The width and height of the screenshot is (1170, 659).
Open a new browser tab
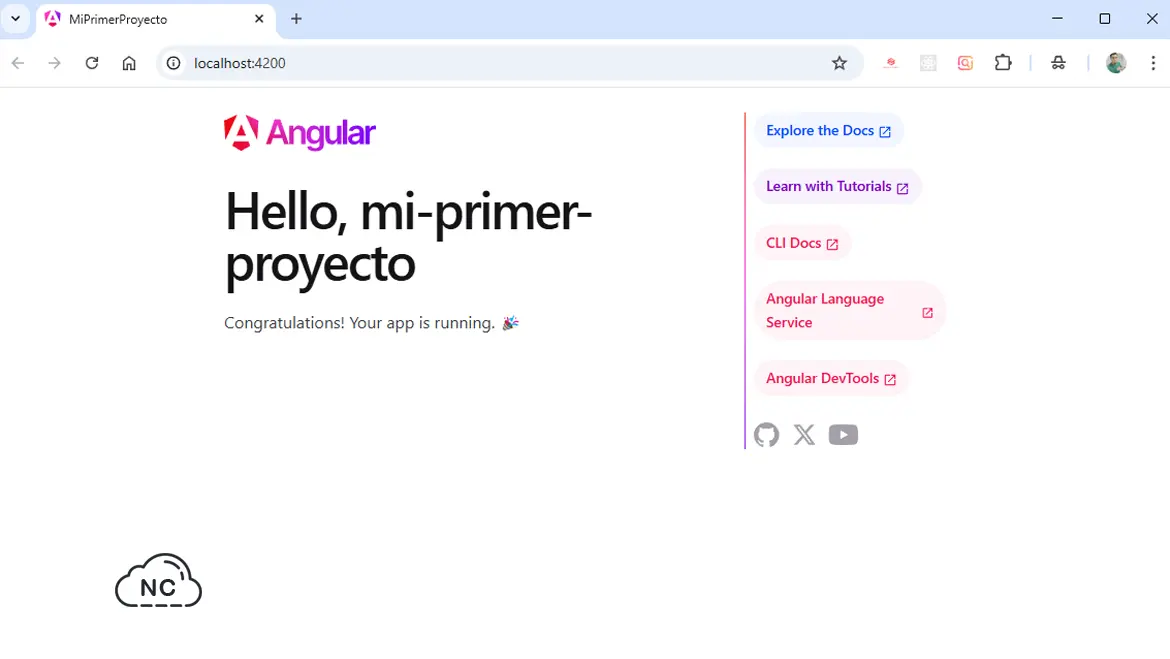[x=296, y=19]
